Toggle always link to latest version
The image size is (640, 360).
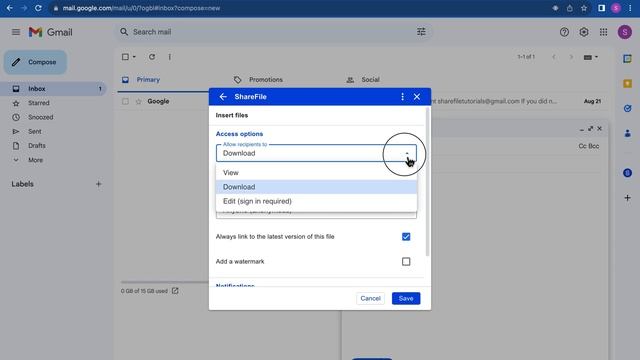pyautogui.click(x=406, y=237)
